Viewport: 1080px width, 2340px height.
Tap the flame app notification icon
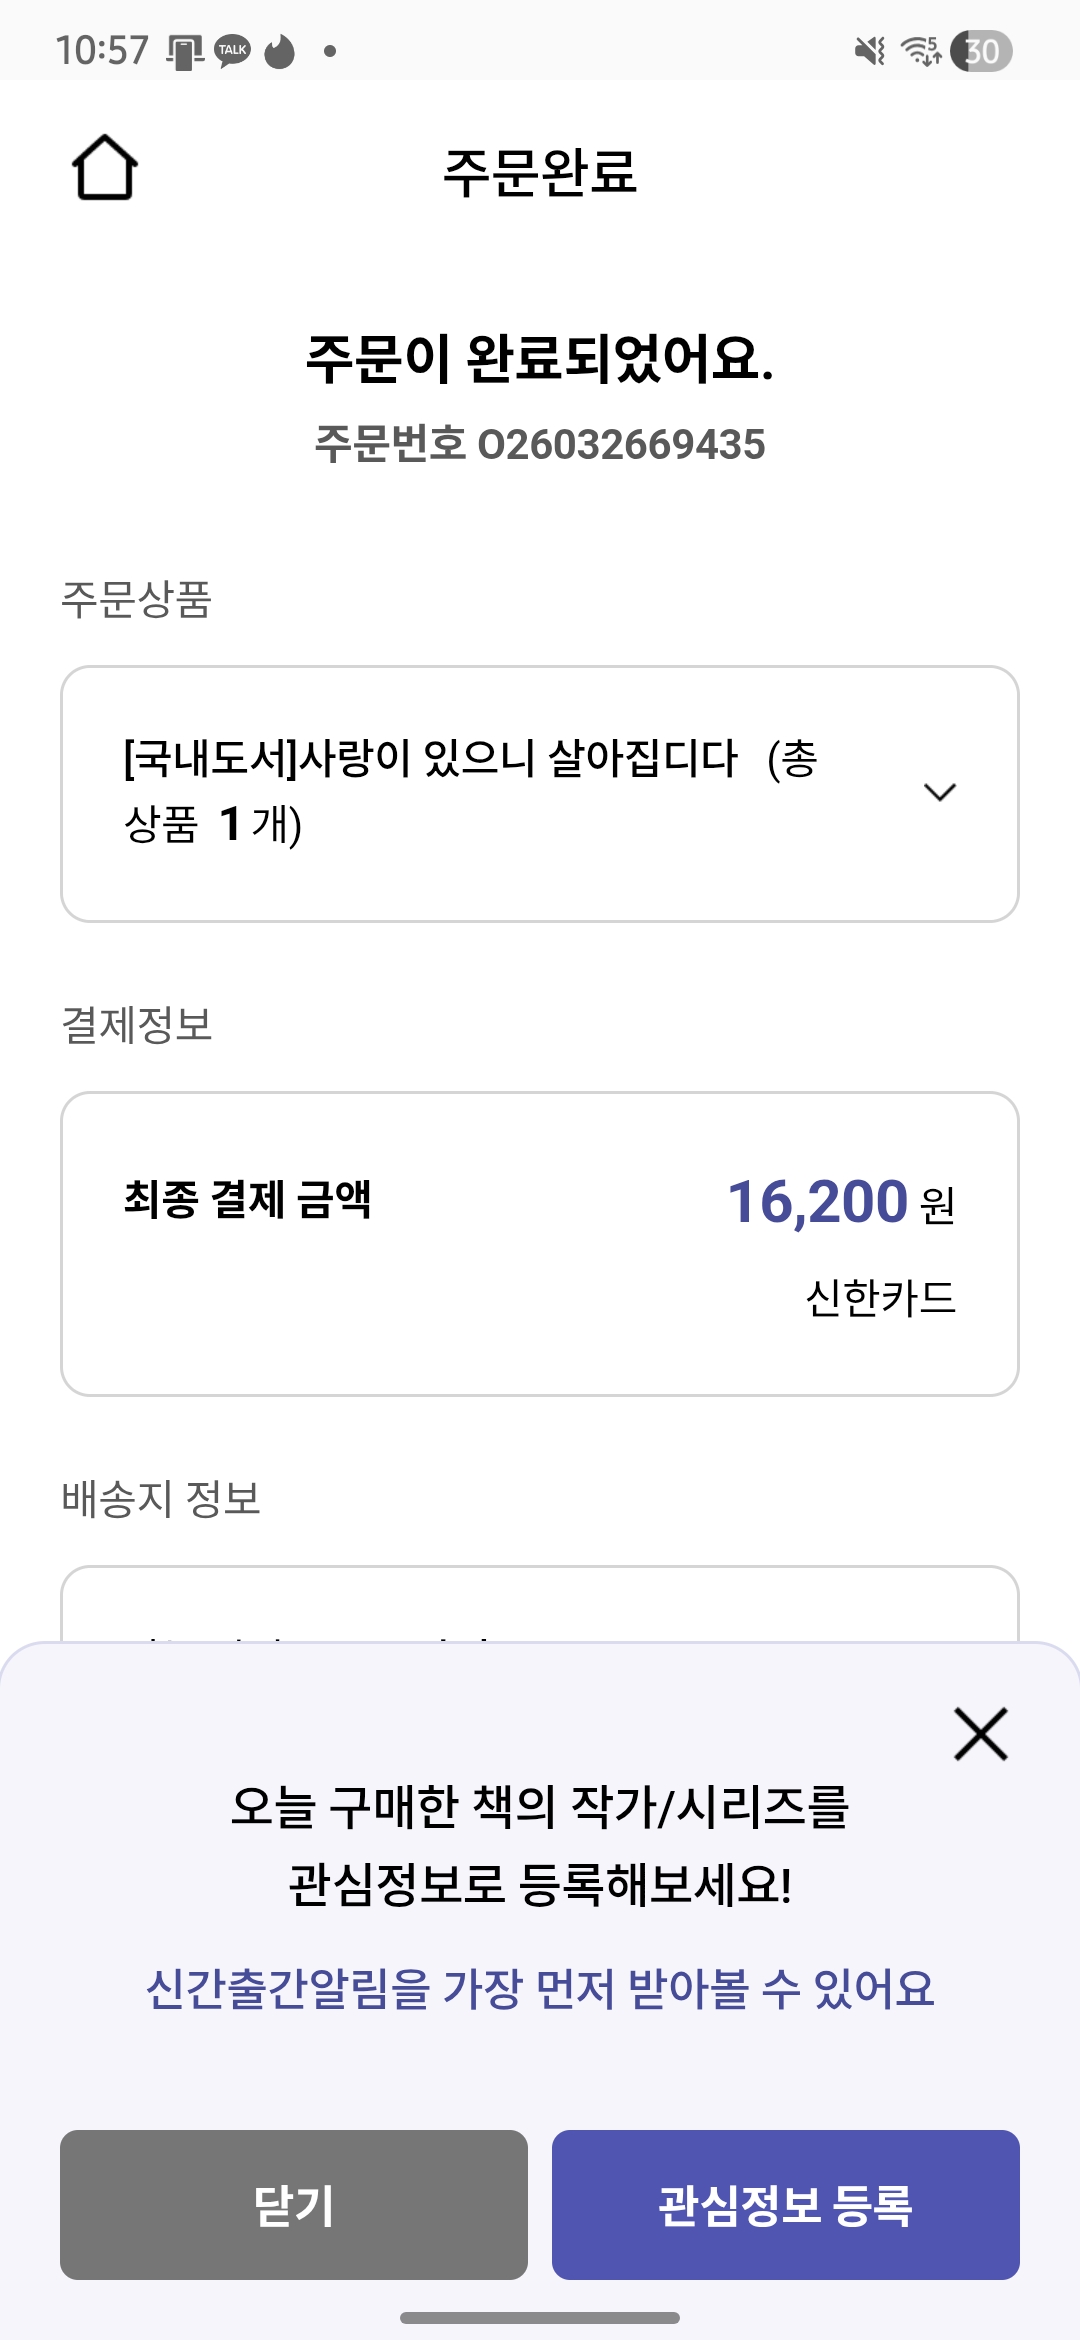(x=280, y=50)
